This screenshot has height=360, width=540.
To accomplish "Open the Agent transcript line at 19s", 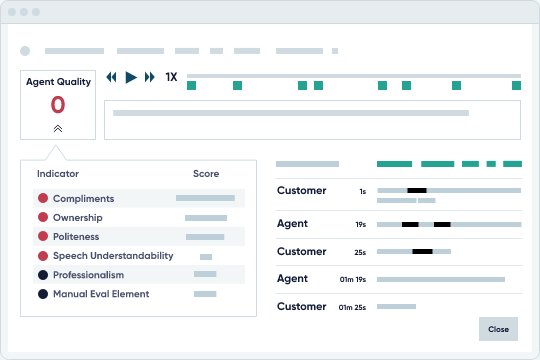I will pos(399,224).
